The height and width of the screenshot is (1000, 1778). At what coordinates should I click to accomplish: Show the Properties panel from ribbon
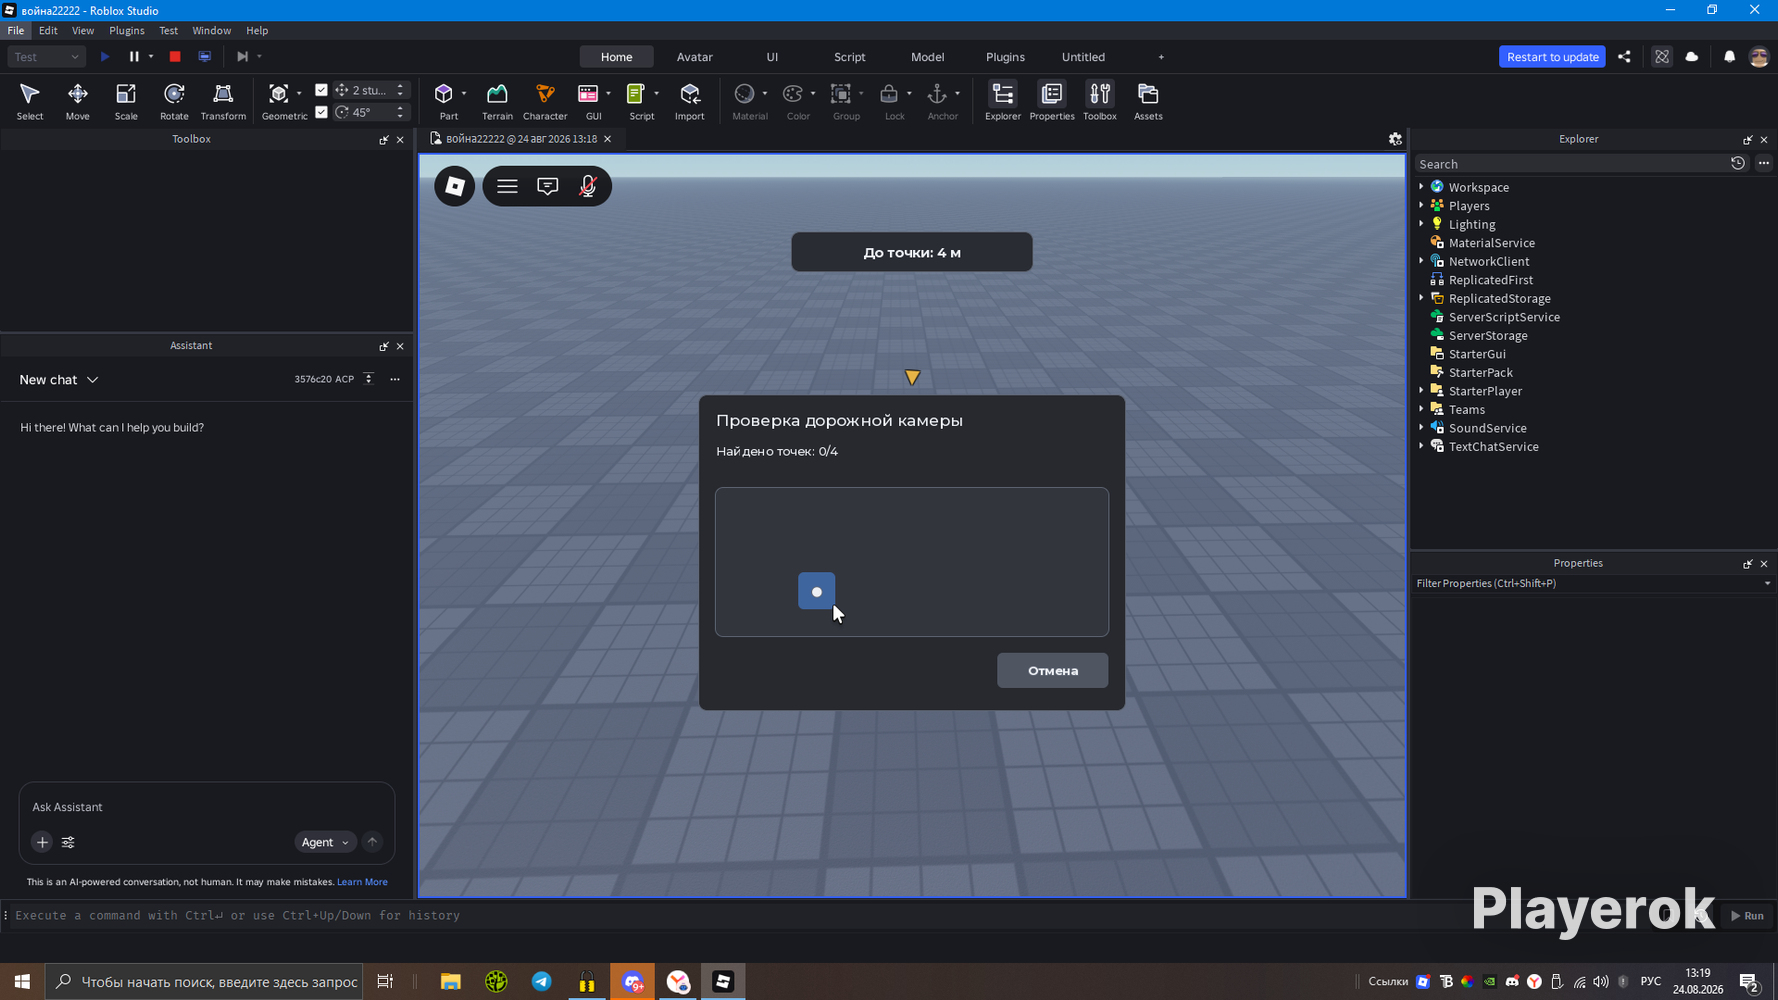1052,101
